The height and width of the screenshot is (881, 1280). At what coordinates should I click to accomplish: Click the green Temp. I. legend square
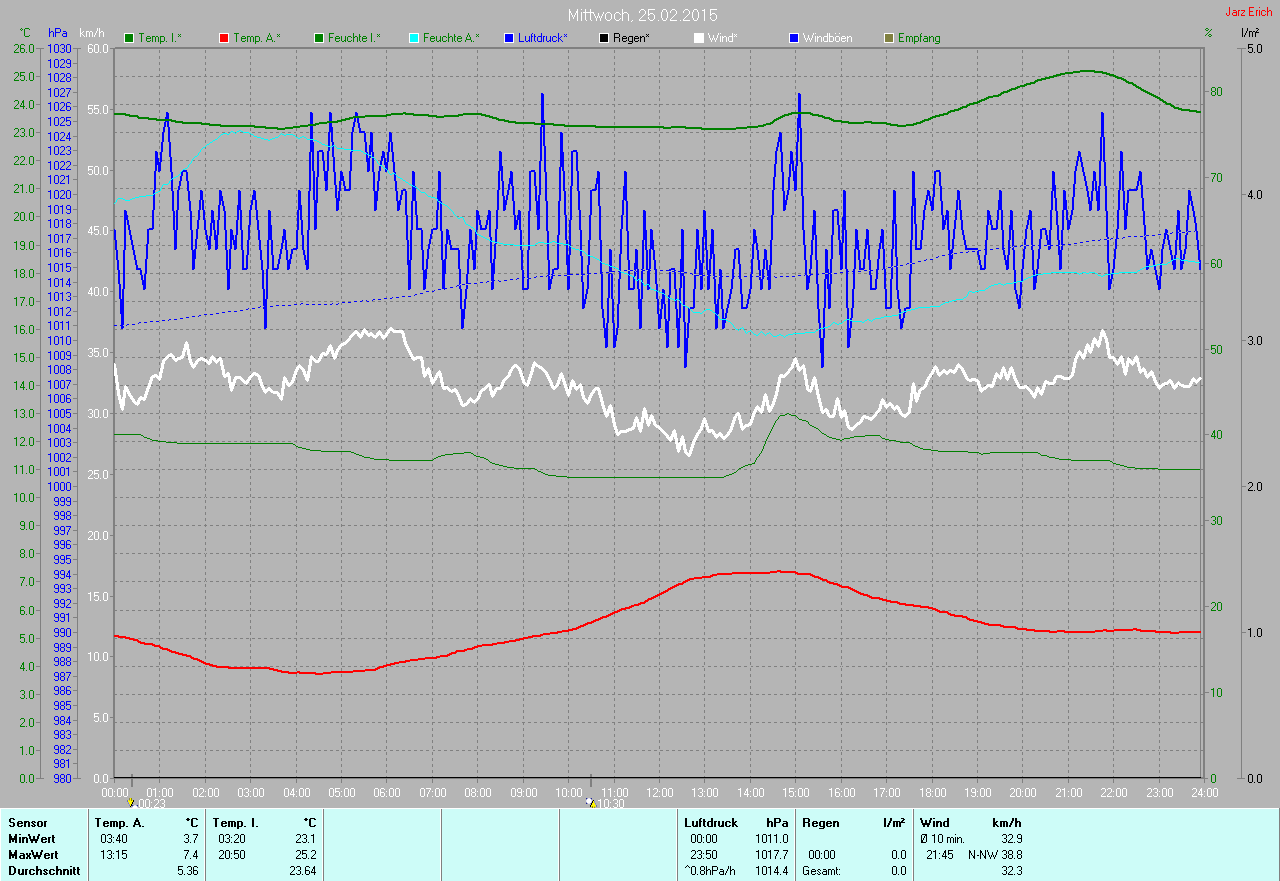pos(129,38)
